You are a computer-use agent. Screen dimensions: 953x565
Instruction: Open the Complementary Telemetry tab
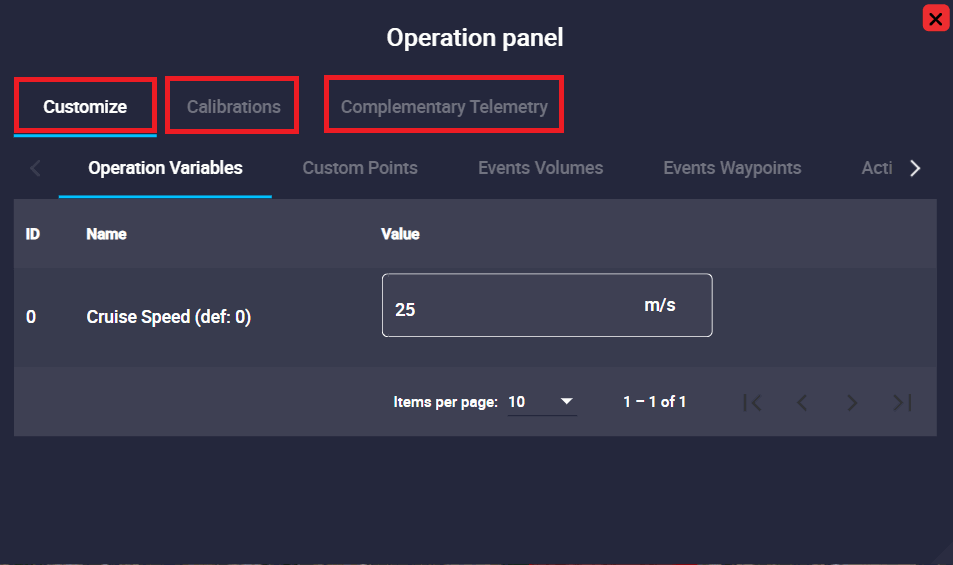tap(444, 106)
